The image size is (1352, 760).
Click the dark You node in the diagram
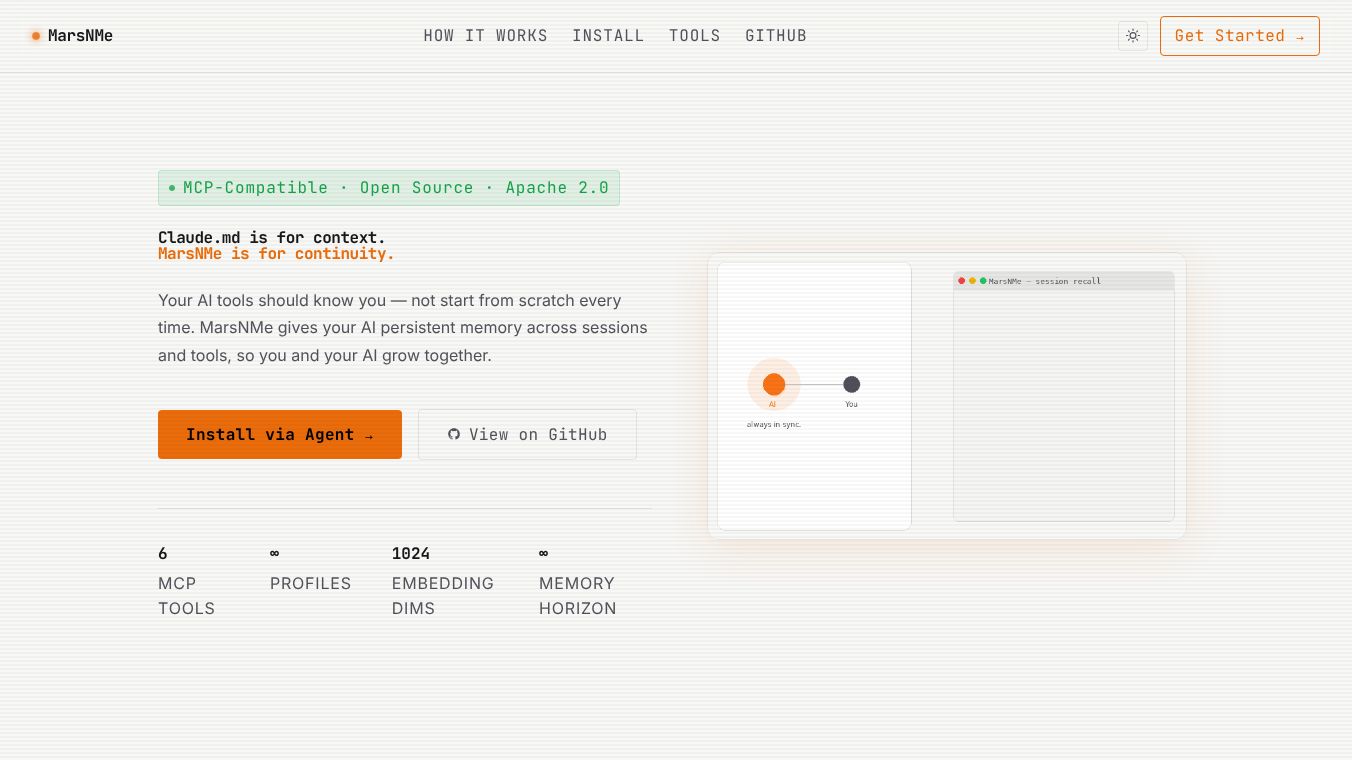pos(851,384)
